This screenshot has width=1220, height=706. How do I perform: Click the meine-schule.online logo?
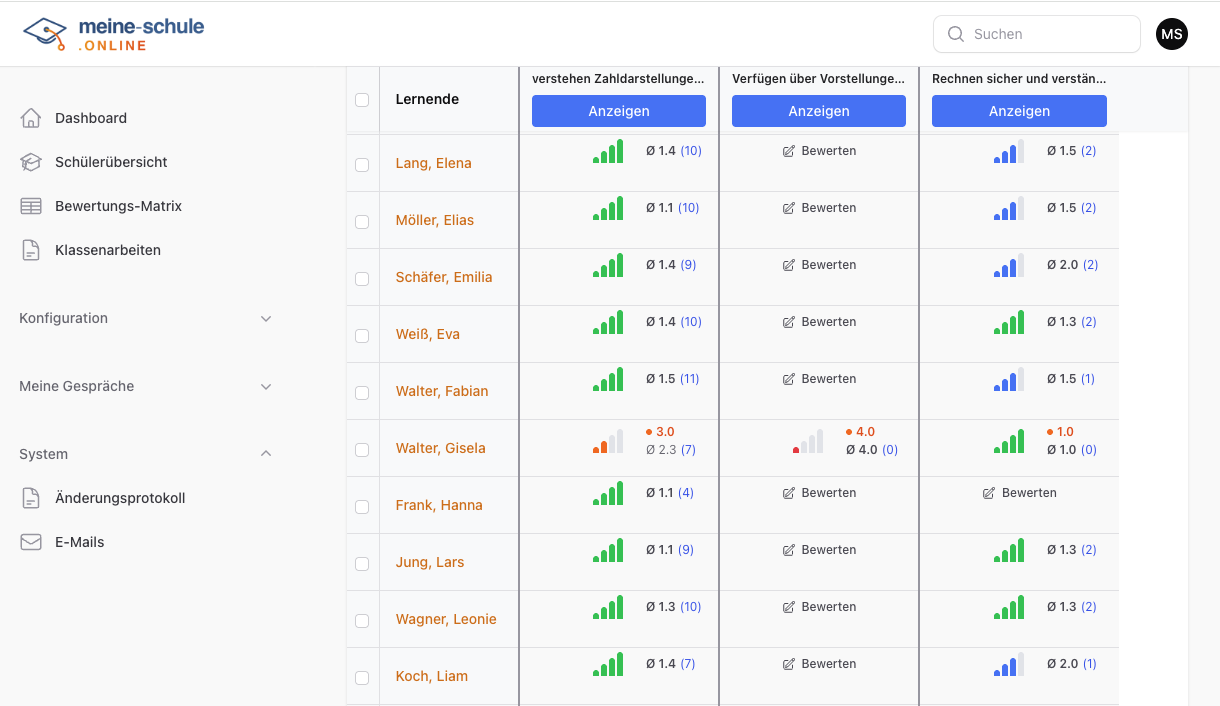(x=113, y=34)
